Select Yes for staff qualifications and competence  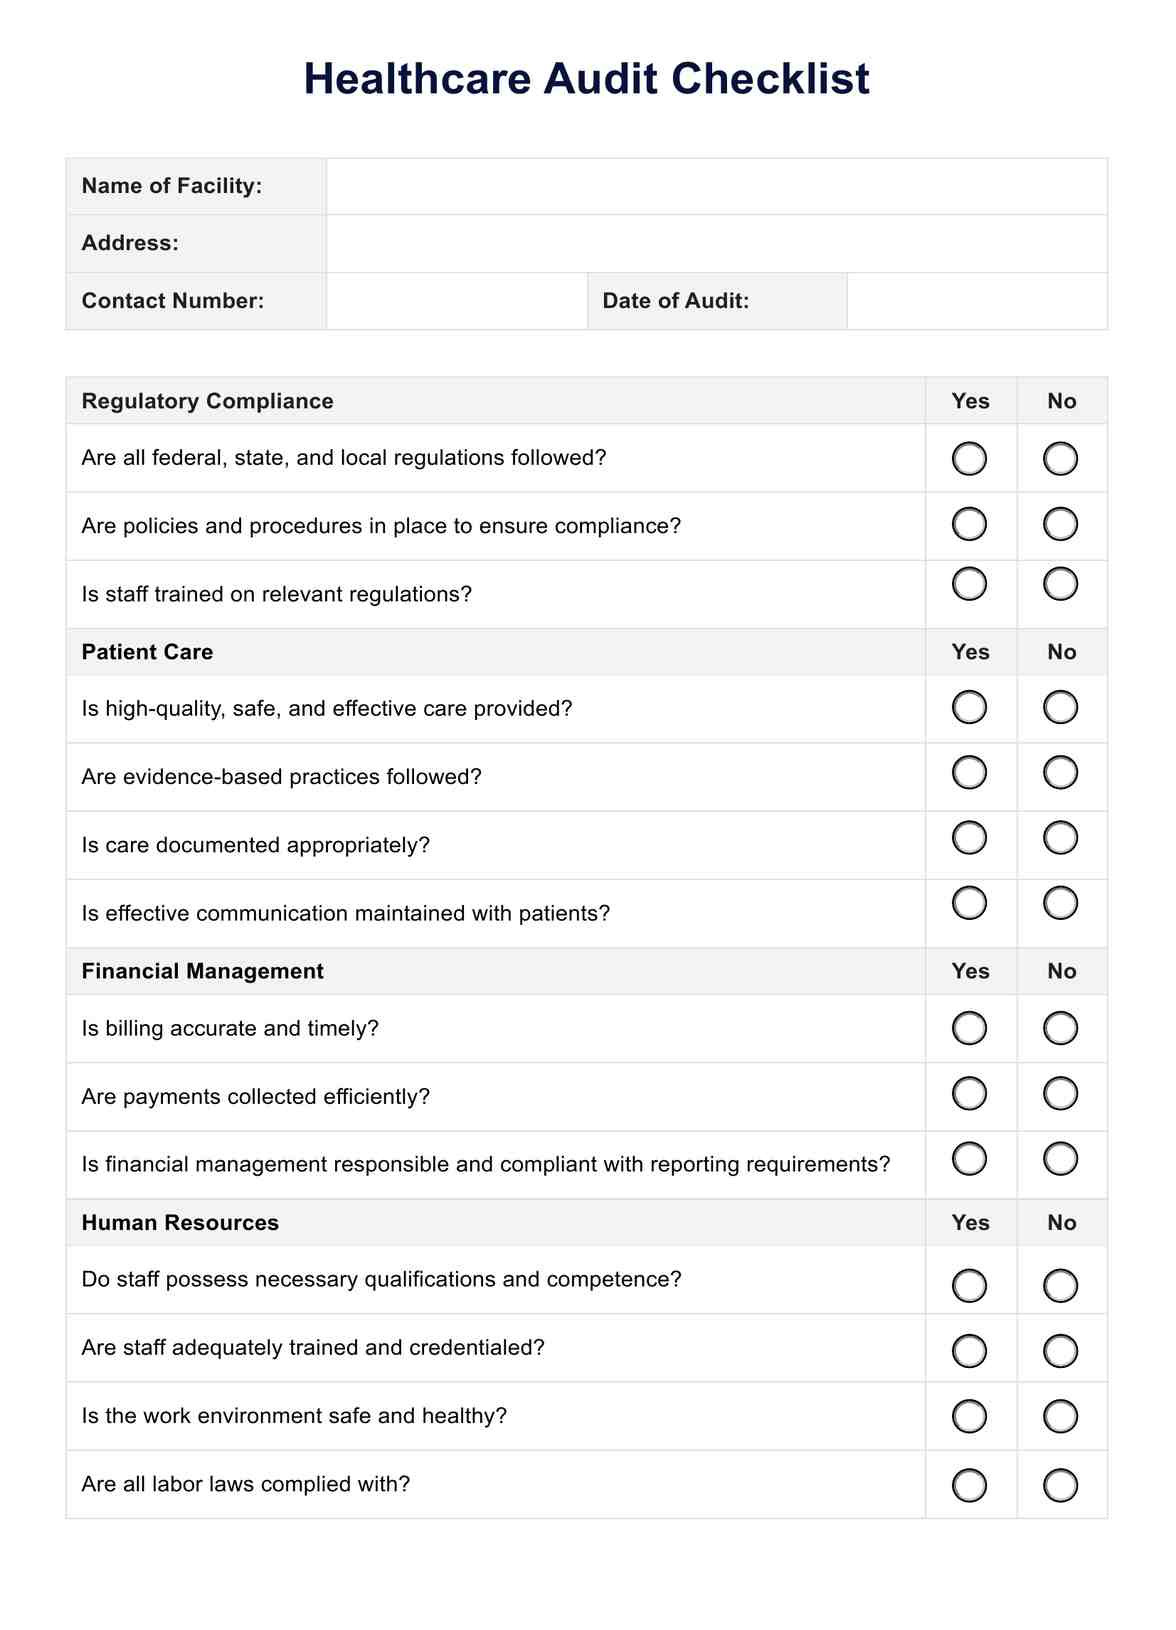[969, 1285]
